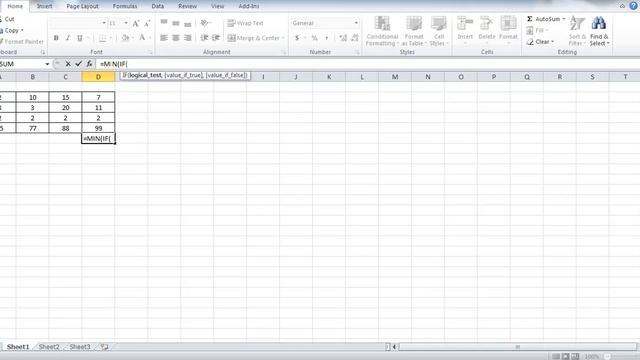Open the Data tab
Viewport: 640px width, 360px height.
(158, 6)
